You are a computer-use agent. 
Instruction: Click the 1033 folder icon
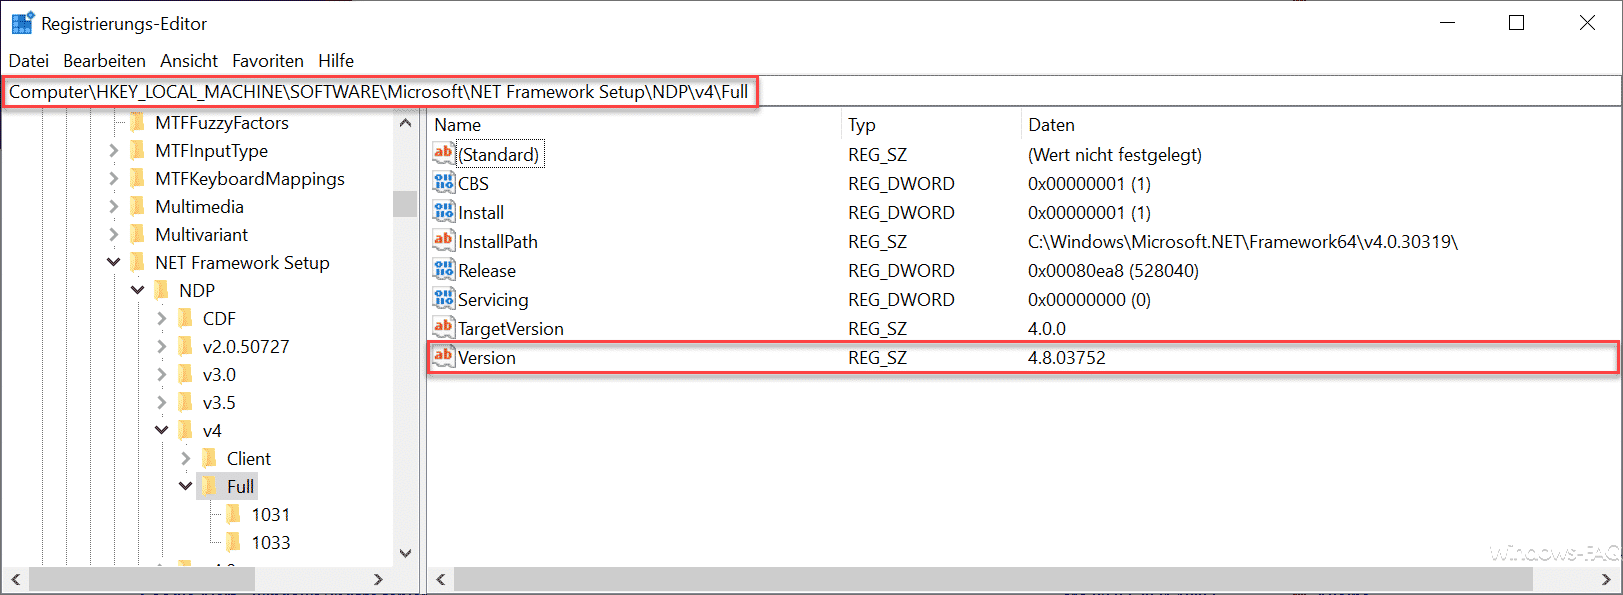click(234, 543)
